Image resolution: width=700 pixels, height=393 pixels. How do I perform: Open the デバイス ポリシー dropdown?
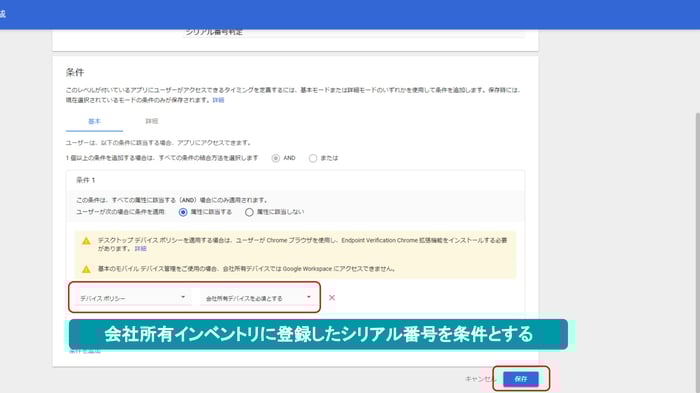coord(132,298)
